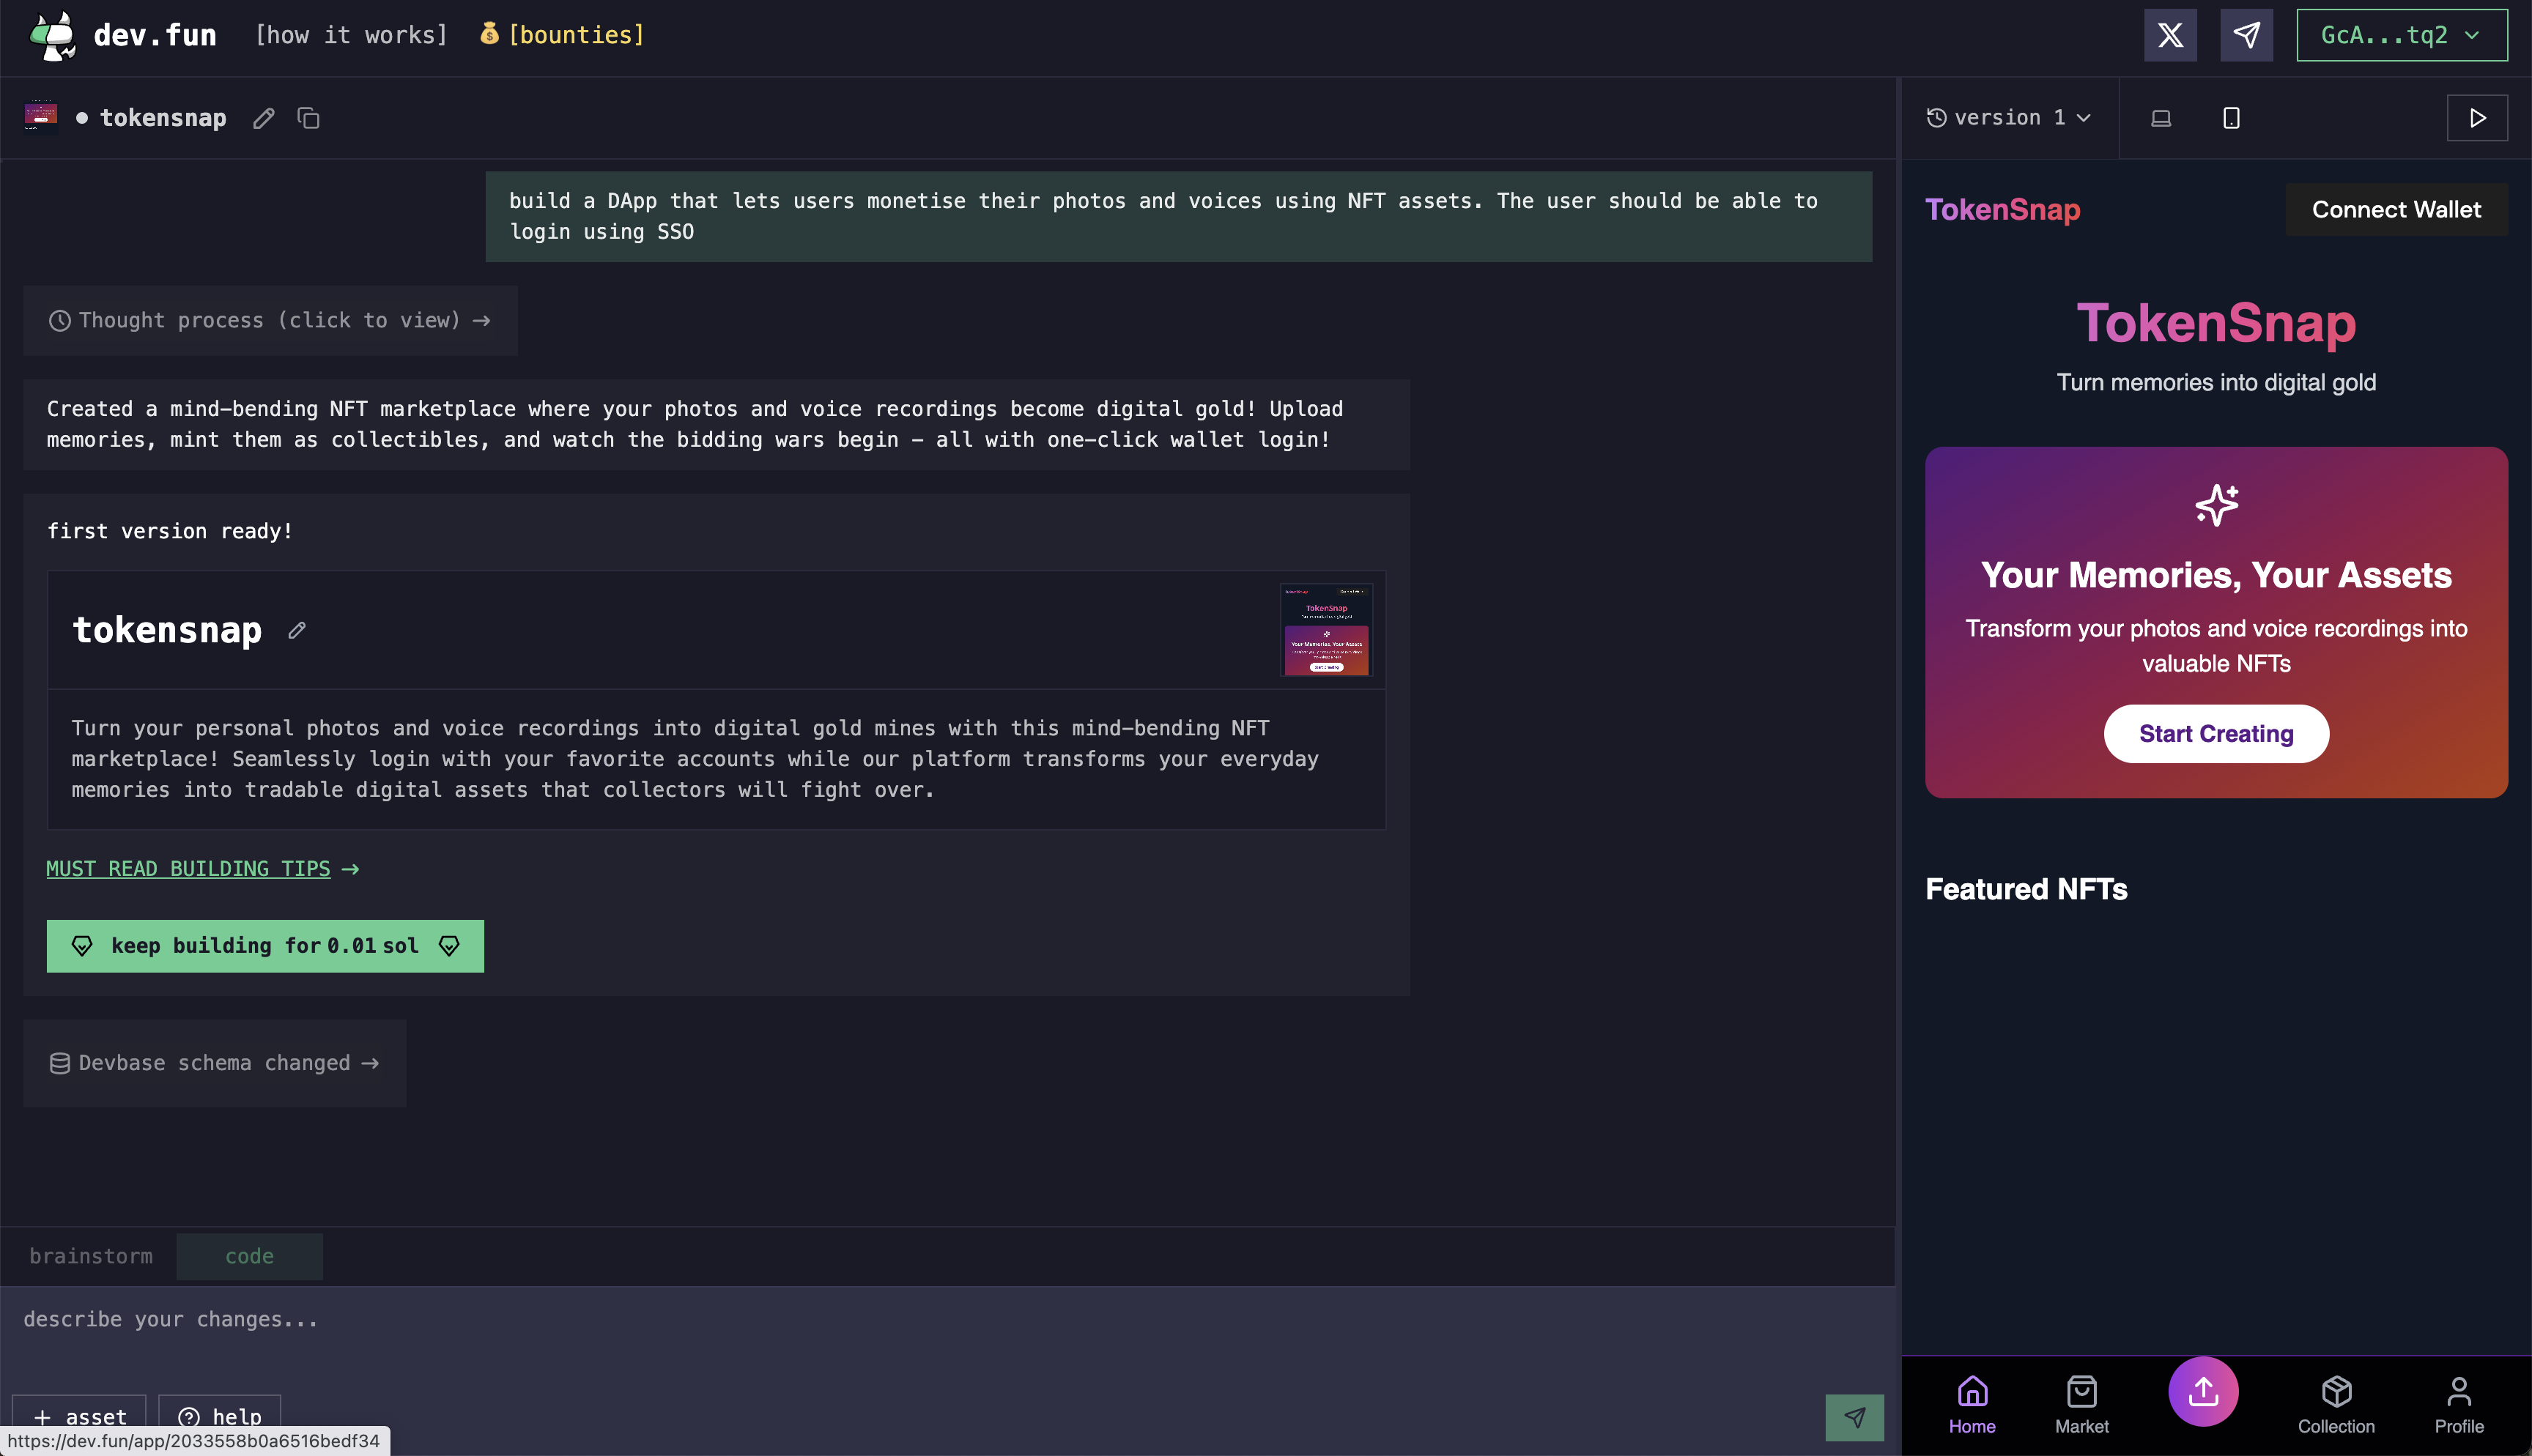Click copy icon beside tokensnap project name
The image size is (2532, 1456).
pyautogui.click(x=308, y=118)
